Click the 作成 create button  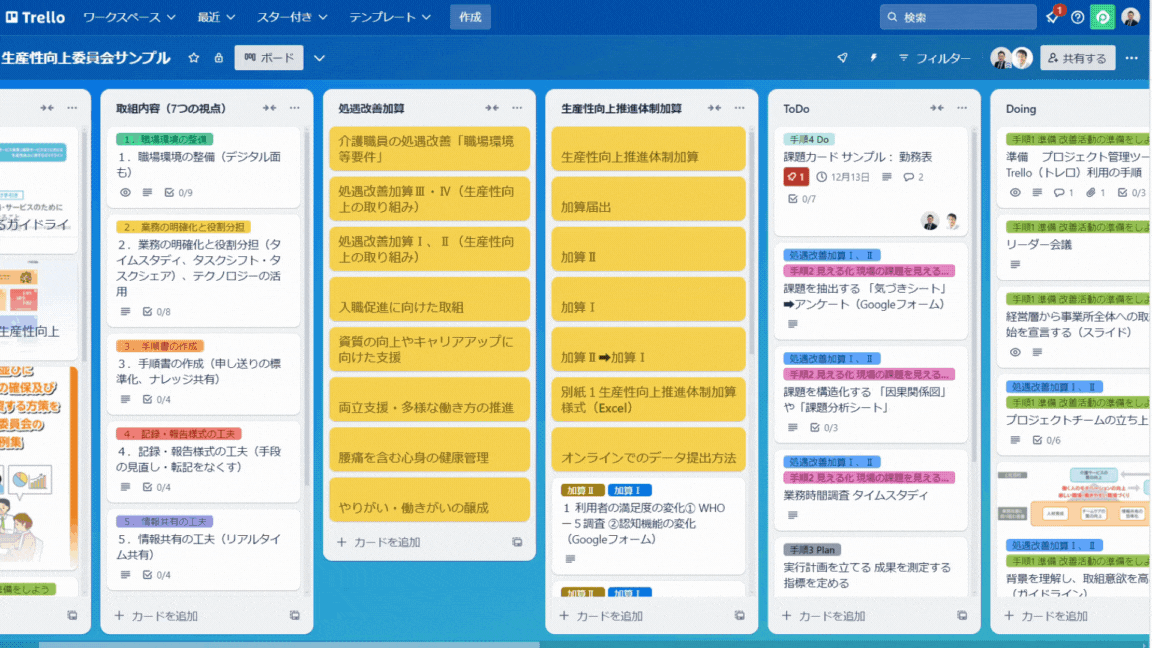point(470,17)
